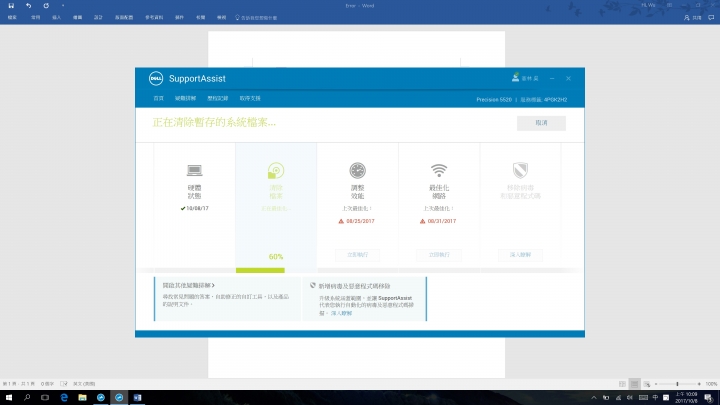The image size is (720, 405).
Task: Click the 100% zoom level in Word
Action: (x=711, y=384)
